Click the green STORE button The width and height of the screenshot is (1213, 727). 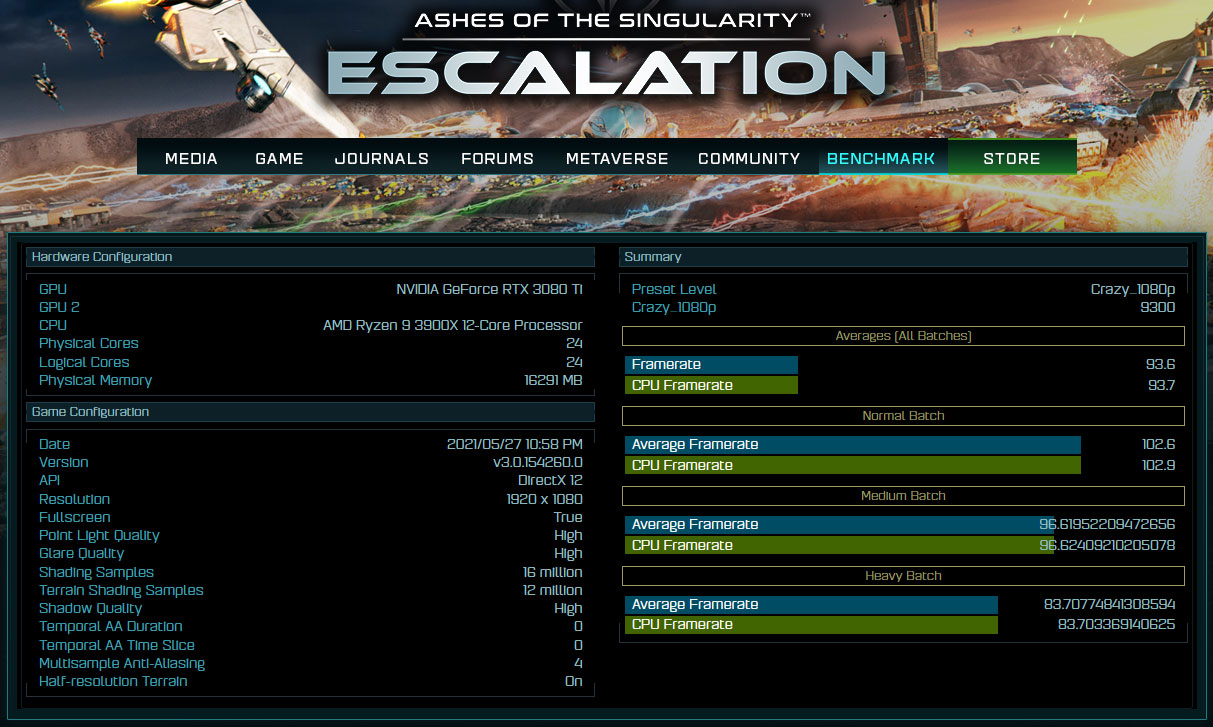tap(1011, 158)
